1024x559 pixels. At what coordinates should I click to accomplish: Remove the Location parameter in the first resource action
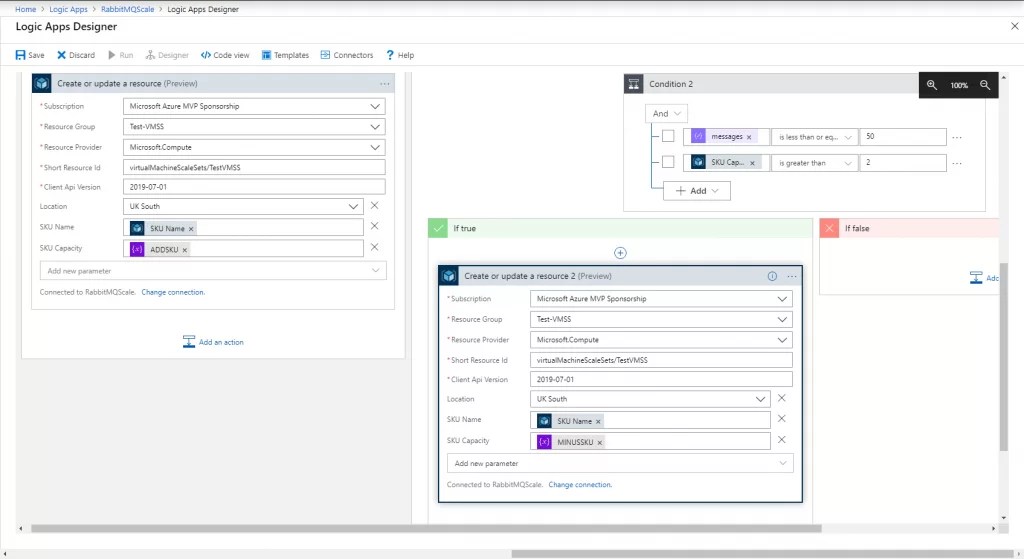pyautogui.click(x=374, y=205)
